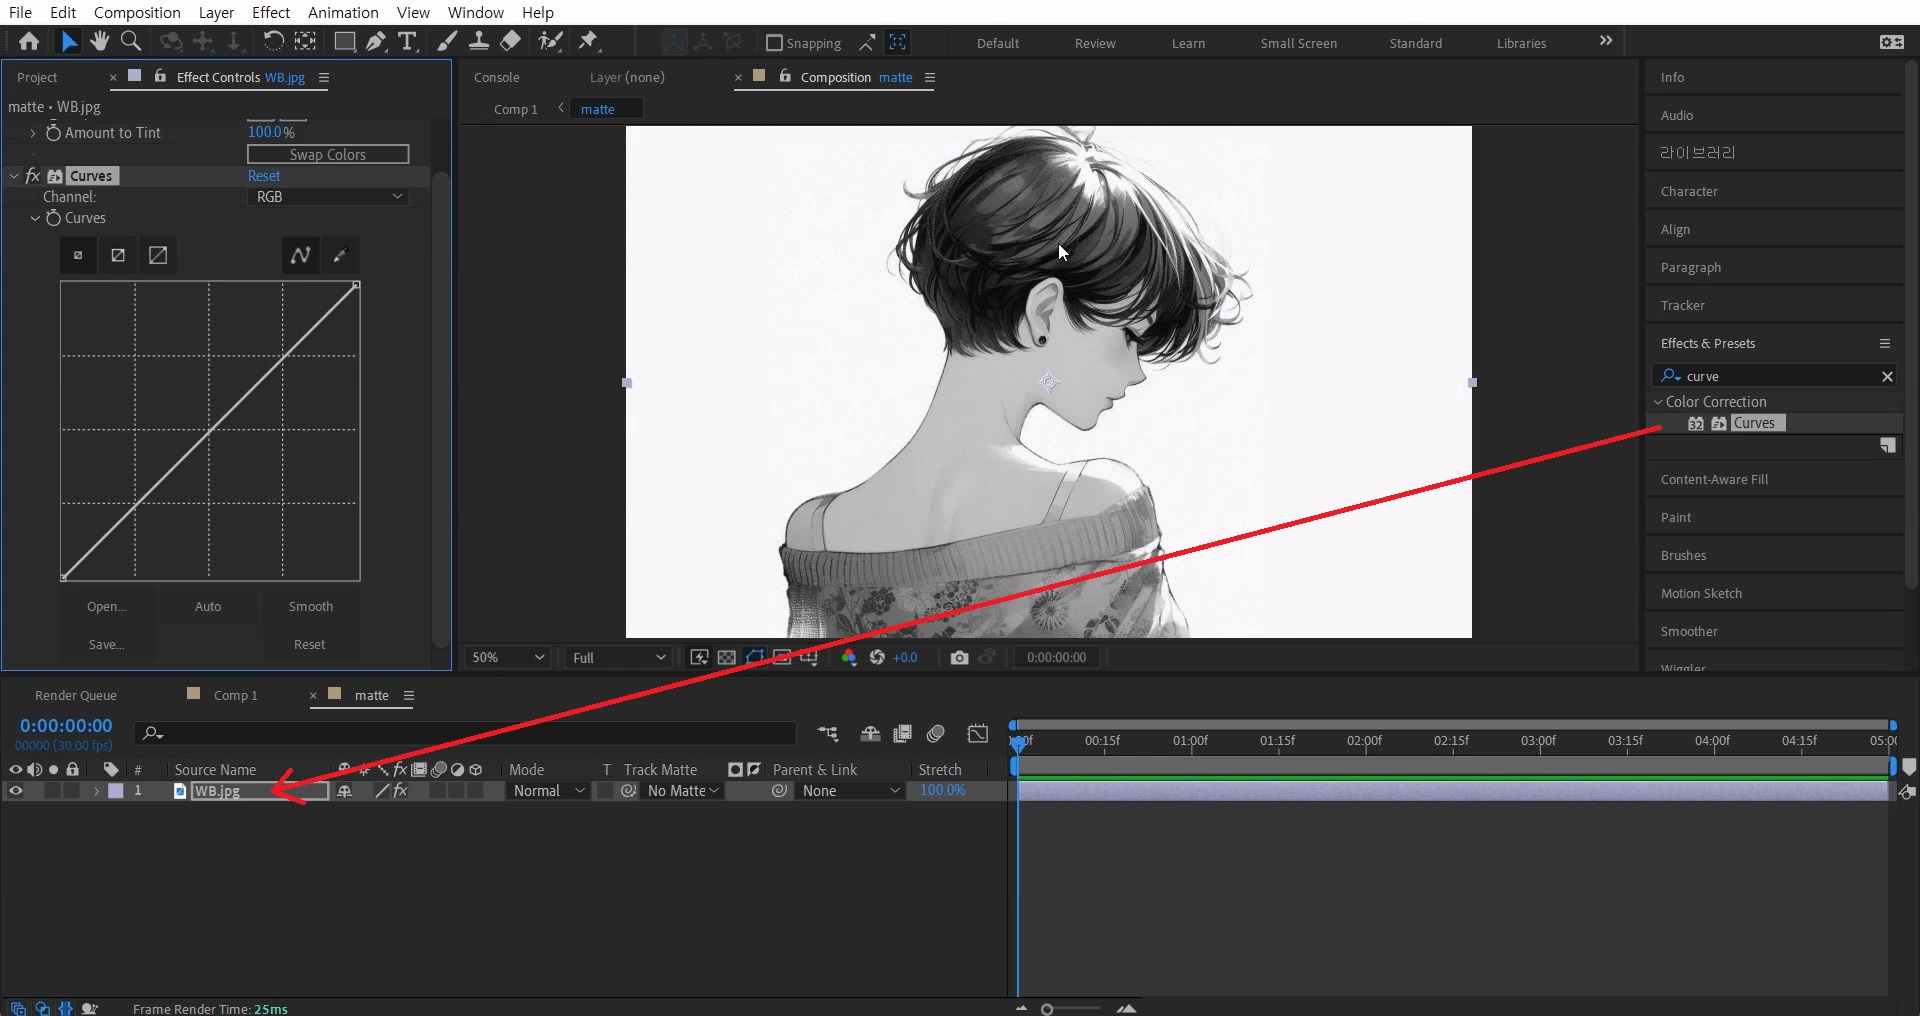Click the snapshot camera icon in viewer
Viewport: 1920px width, 1016px height.
pos(959,657)
